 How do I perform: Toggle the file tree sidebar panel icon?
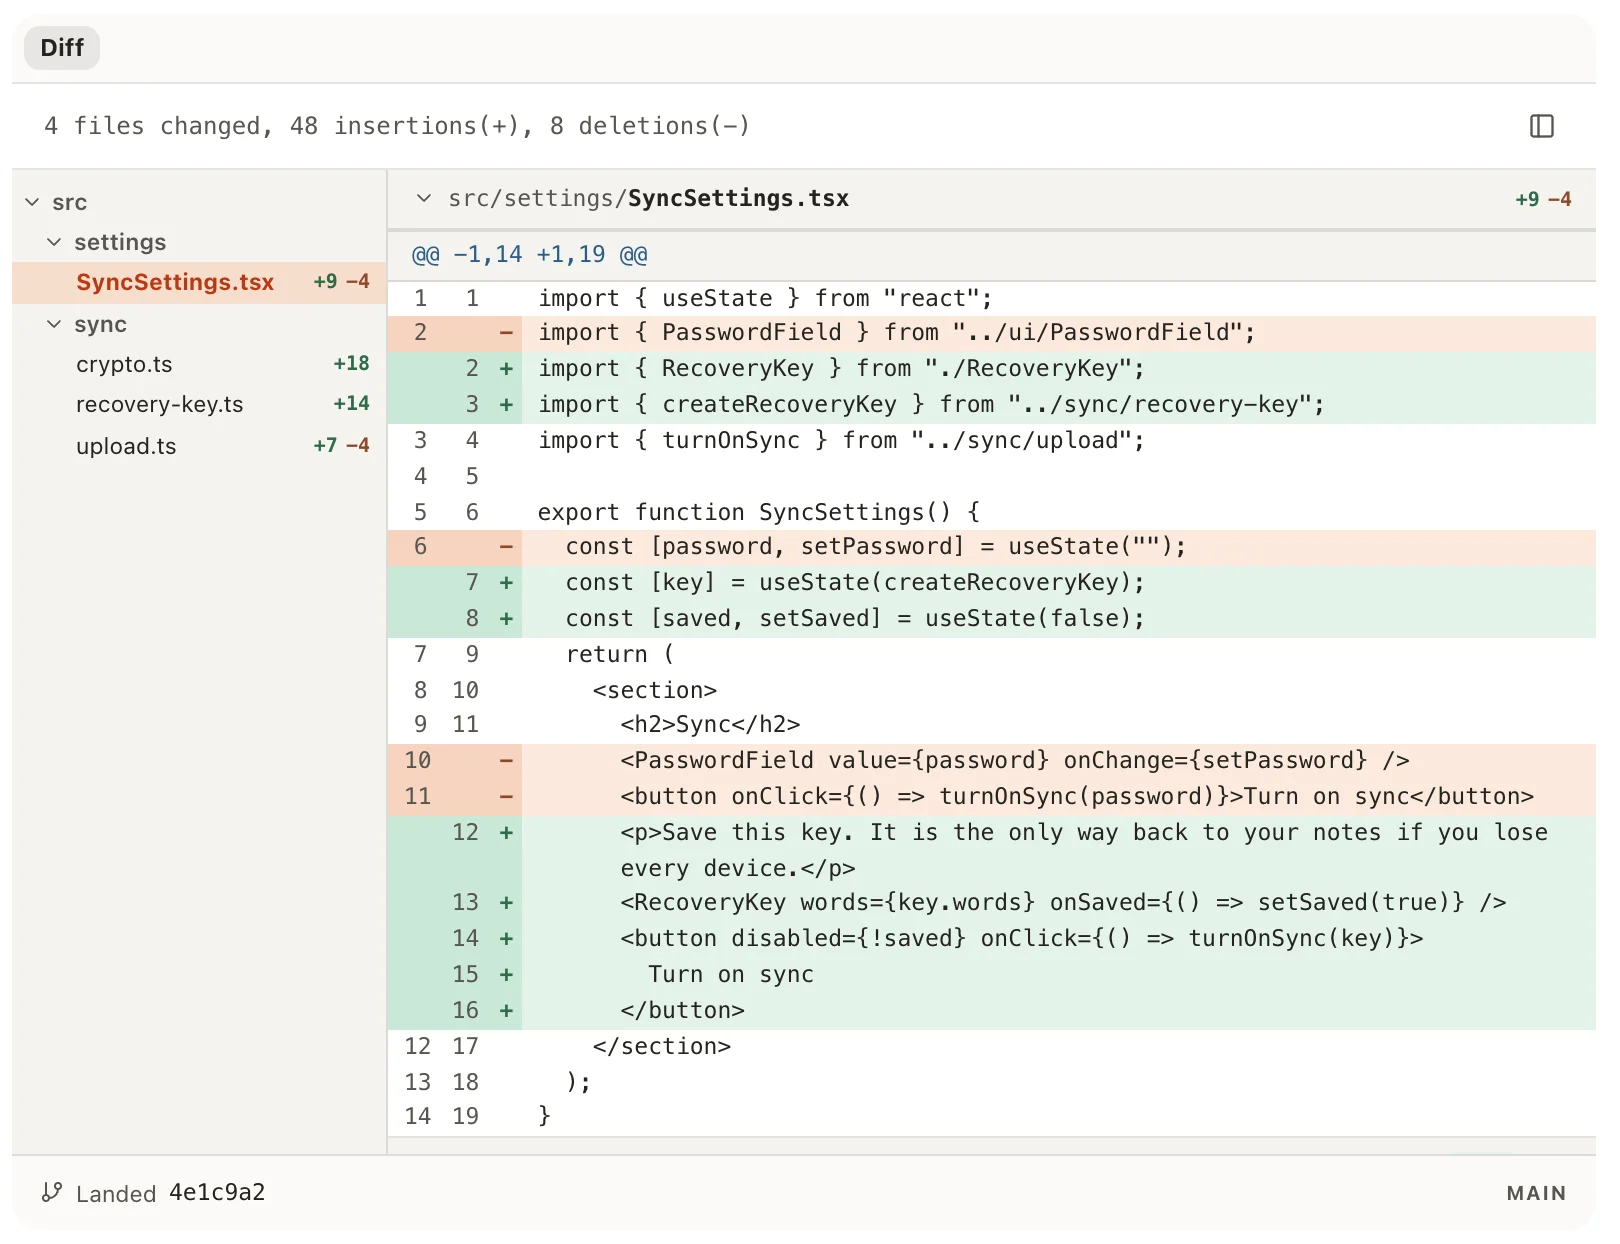(x=1541, y=126)
